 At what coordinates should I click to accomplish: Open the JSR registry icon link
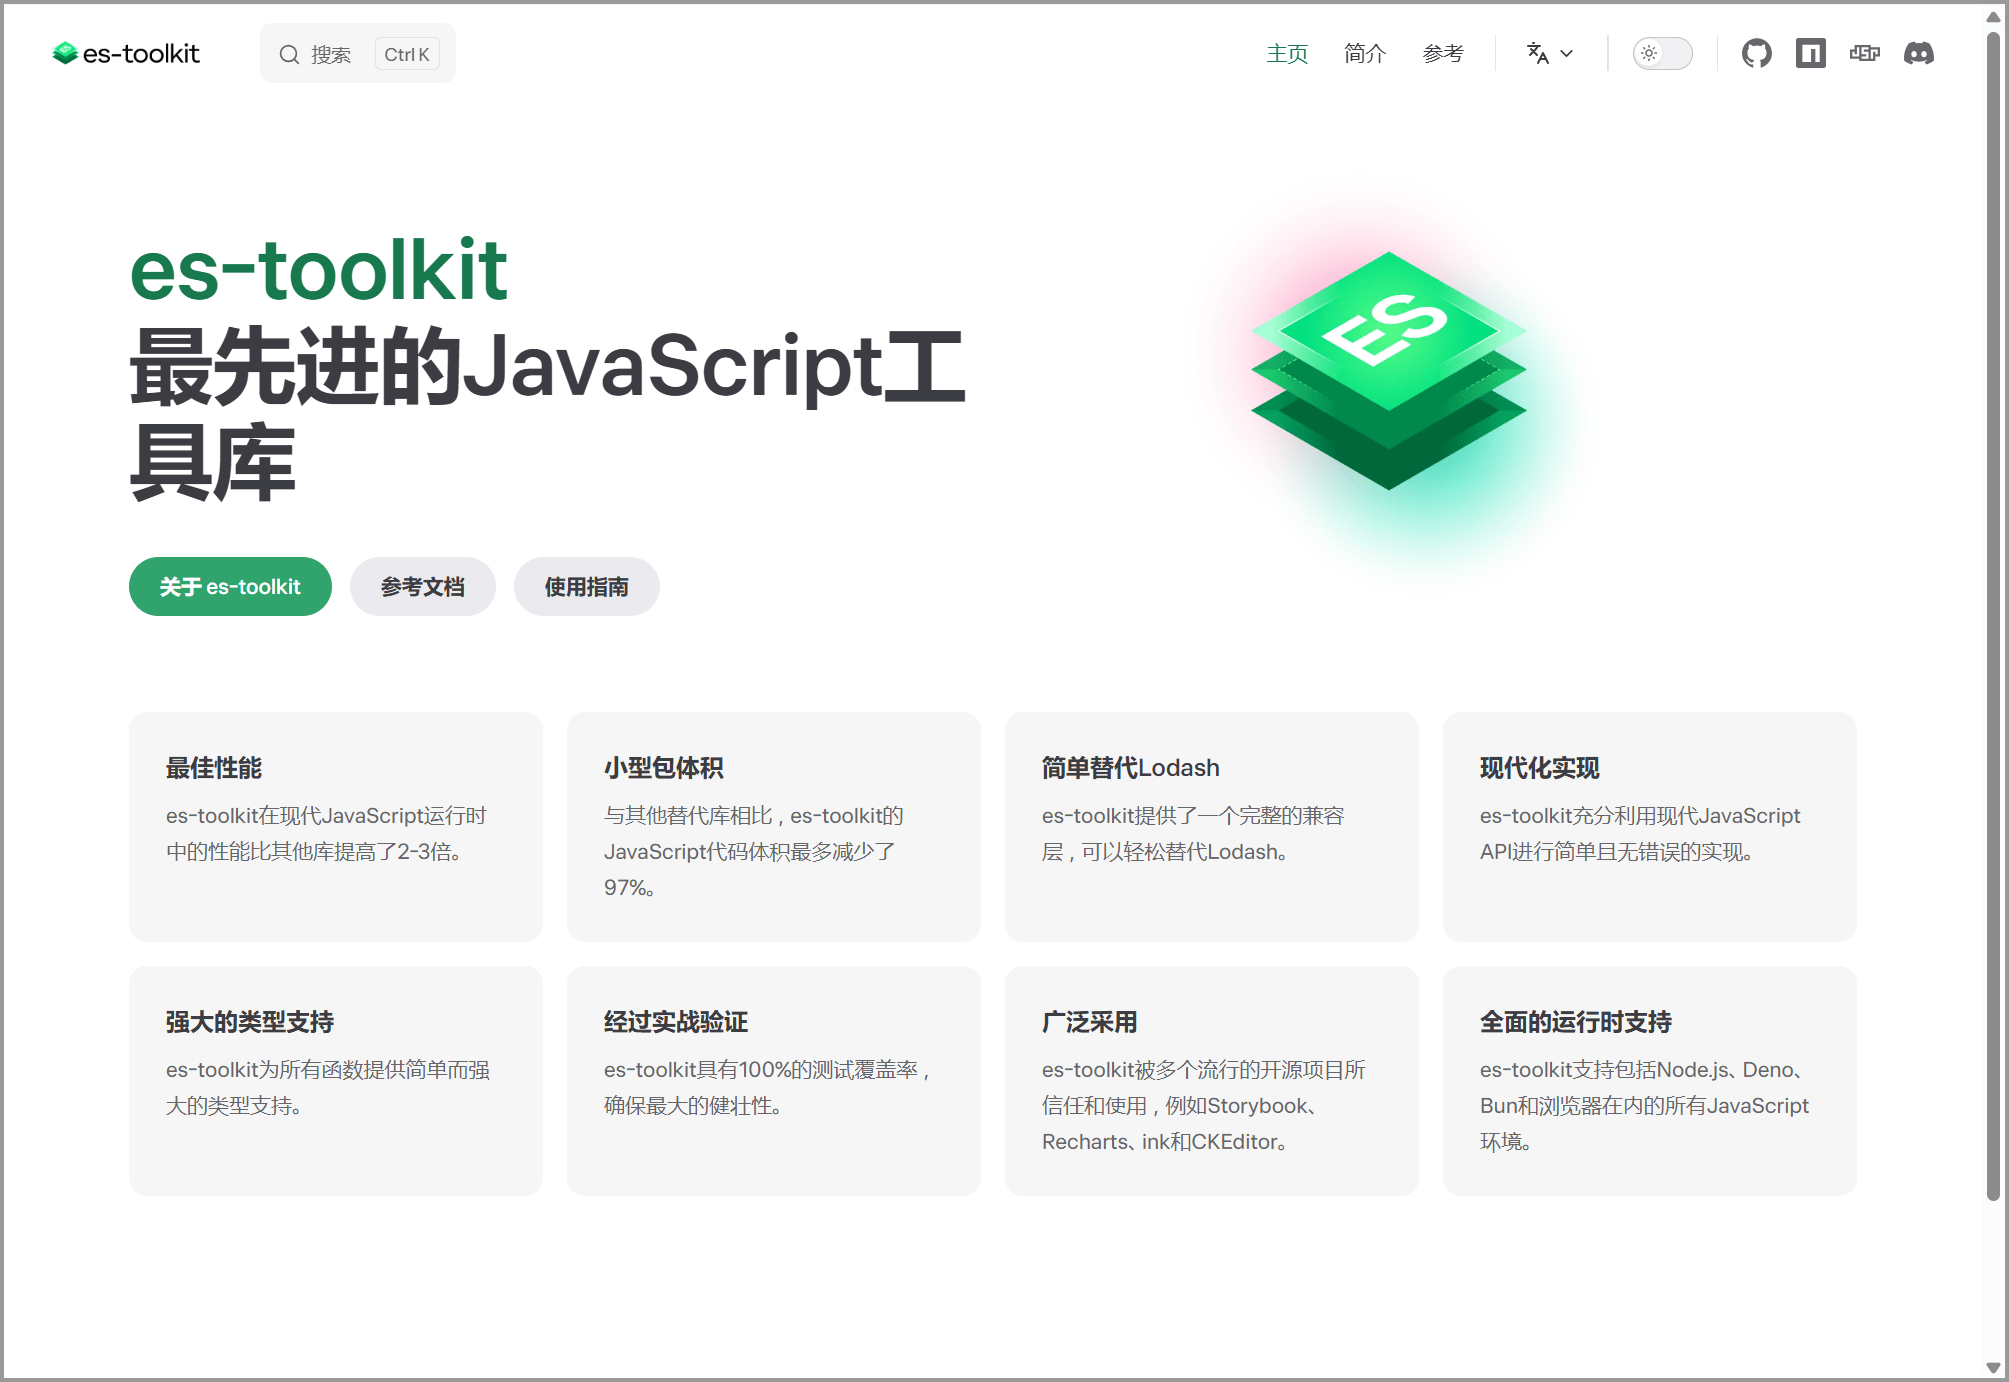click(x=1864, y=53)
